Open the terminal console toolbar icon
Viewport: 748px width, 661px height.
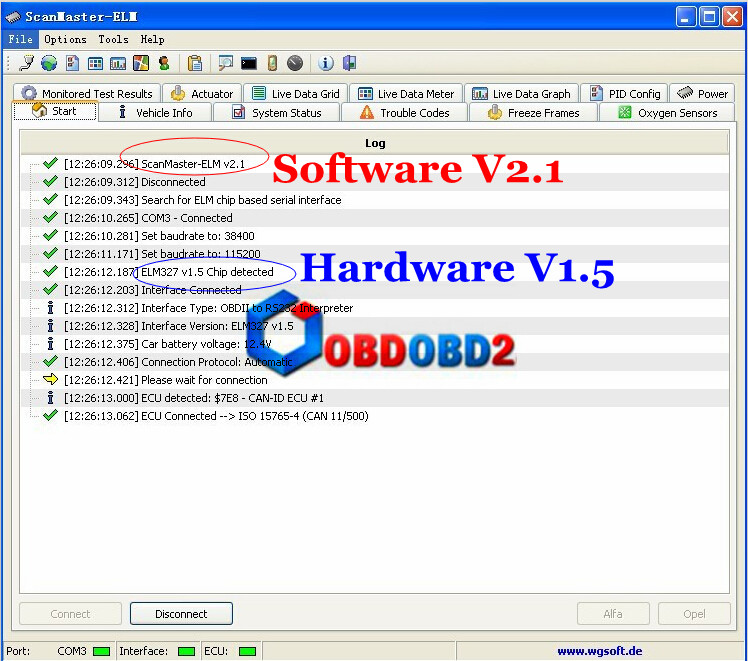[249, 63]
